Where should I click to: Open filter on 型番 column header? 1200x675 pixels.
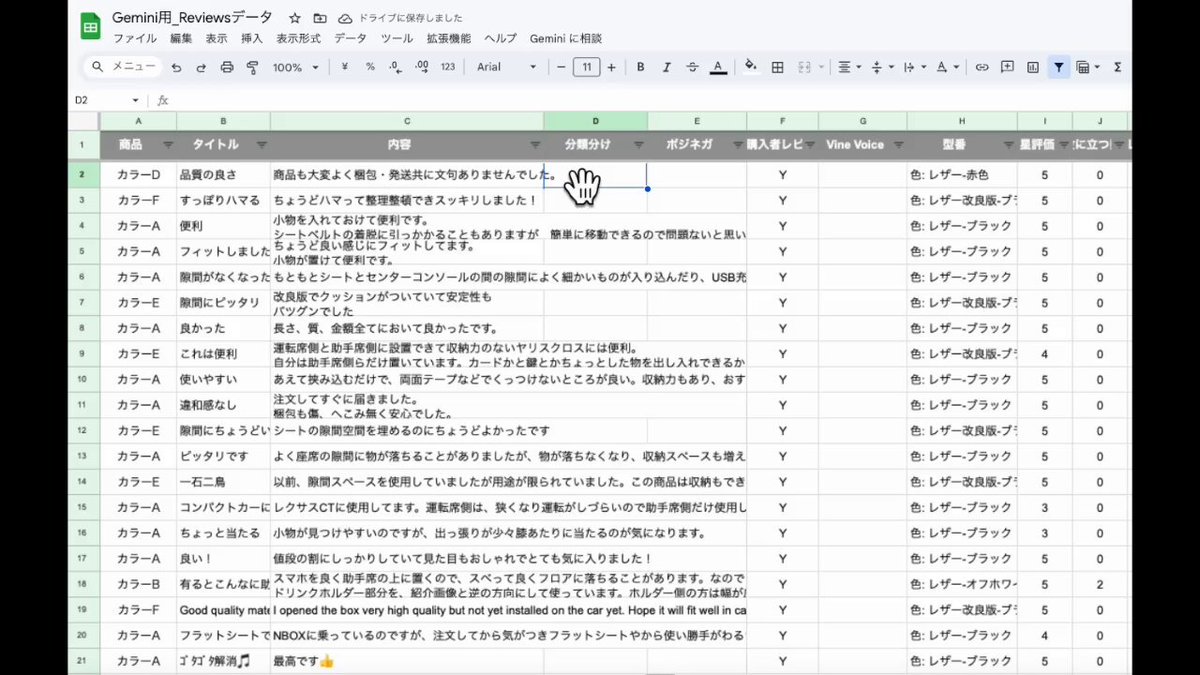(x=1007, y=145)
